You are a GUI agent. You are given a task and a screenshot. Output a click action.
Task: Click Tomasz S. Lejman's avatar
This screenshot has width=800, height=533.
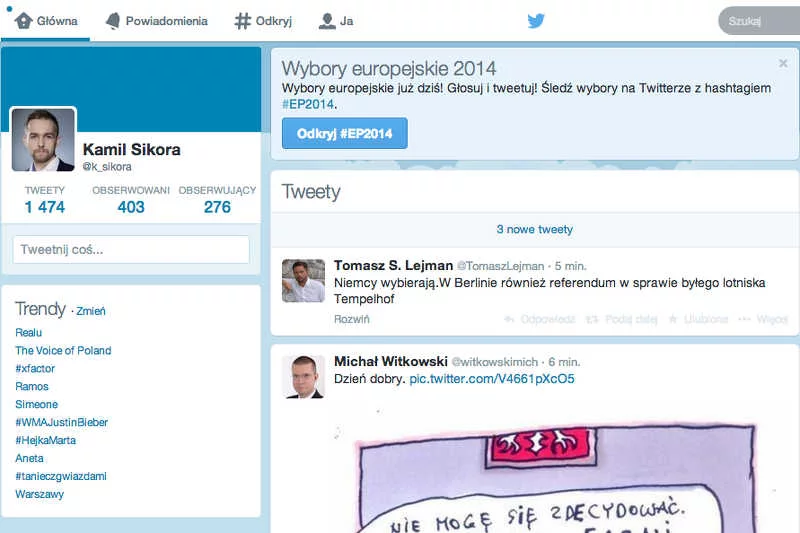point(304,281)
